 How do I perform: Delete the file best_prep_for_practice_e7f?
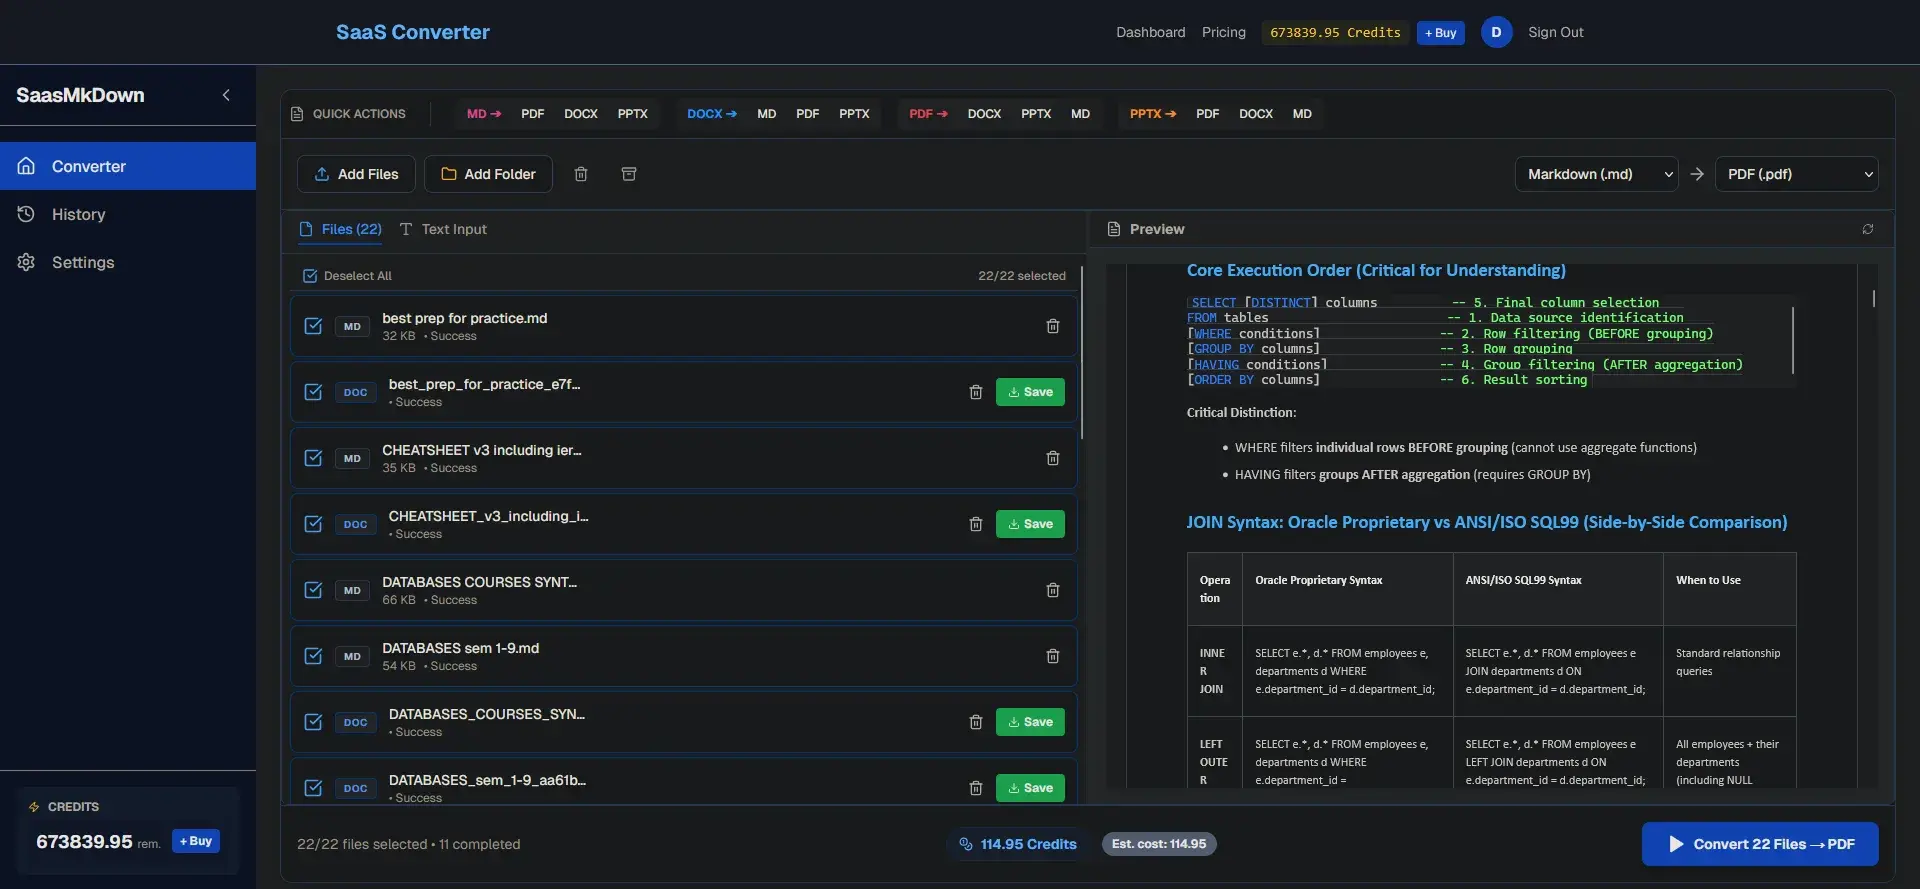[x=976, y=392]
